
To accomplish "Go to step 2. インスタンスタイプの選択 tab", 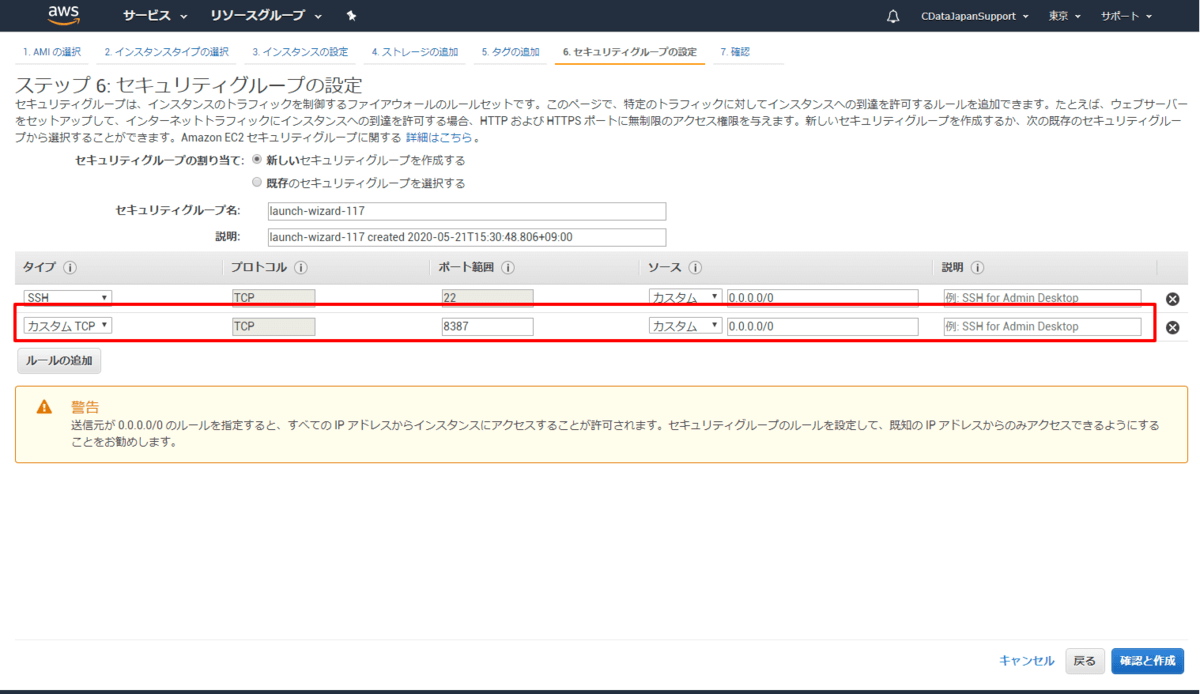I will (x=167, y=51).
